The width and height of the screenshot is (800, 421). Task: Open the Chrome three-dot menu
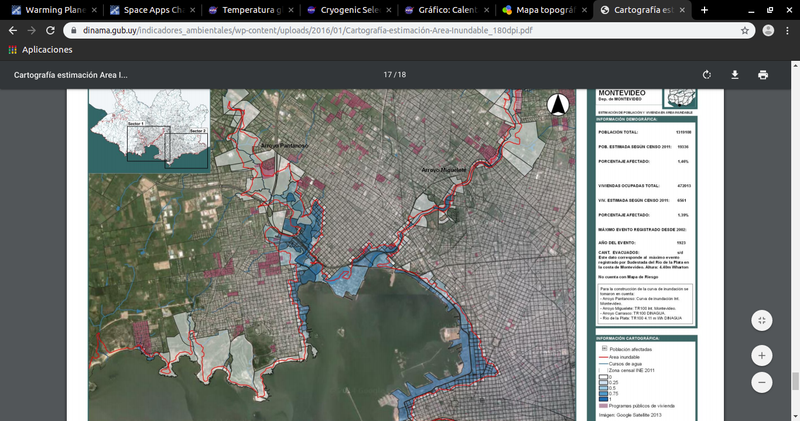coord(789,31)
